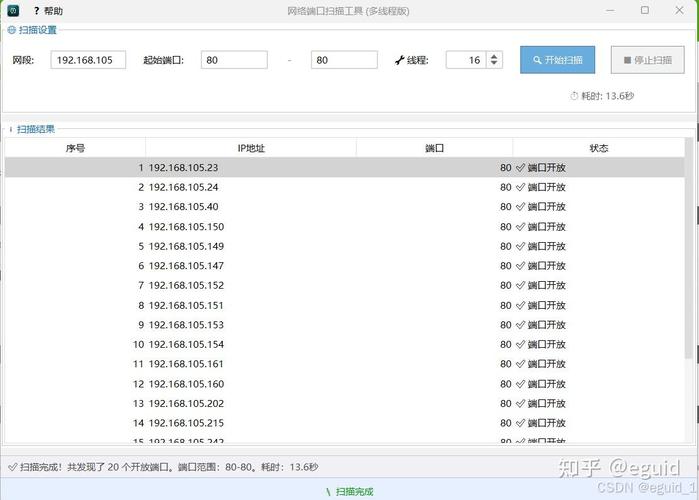Sort by 端口 column header
The height and width of the screenshot is (500, 699).
(x=434, y=148)
